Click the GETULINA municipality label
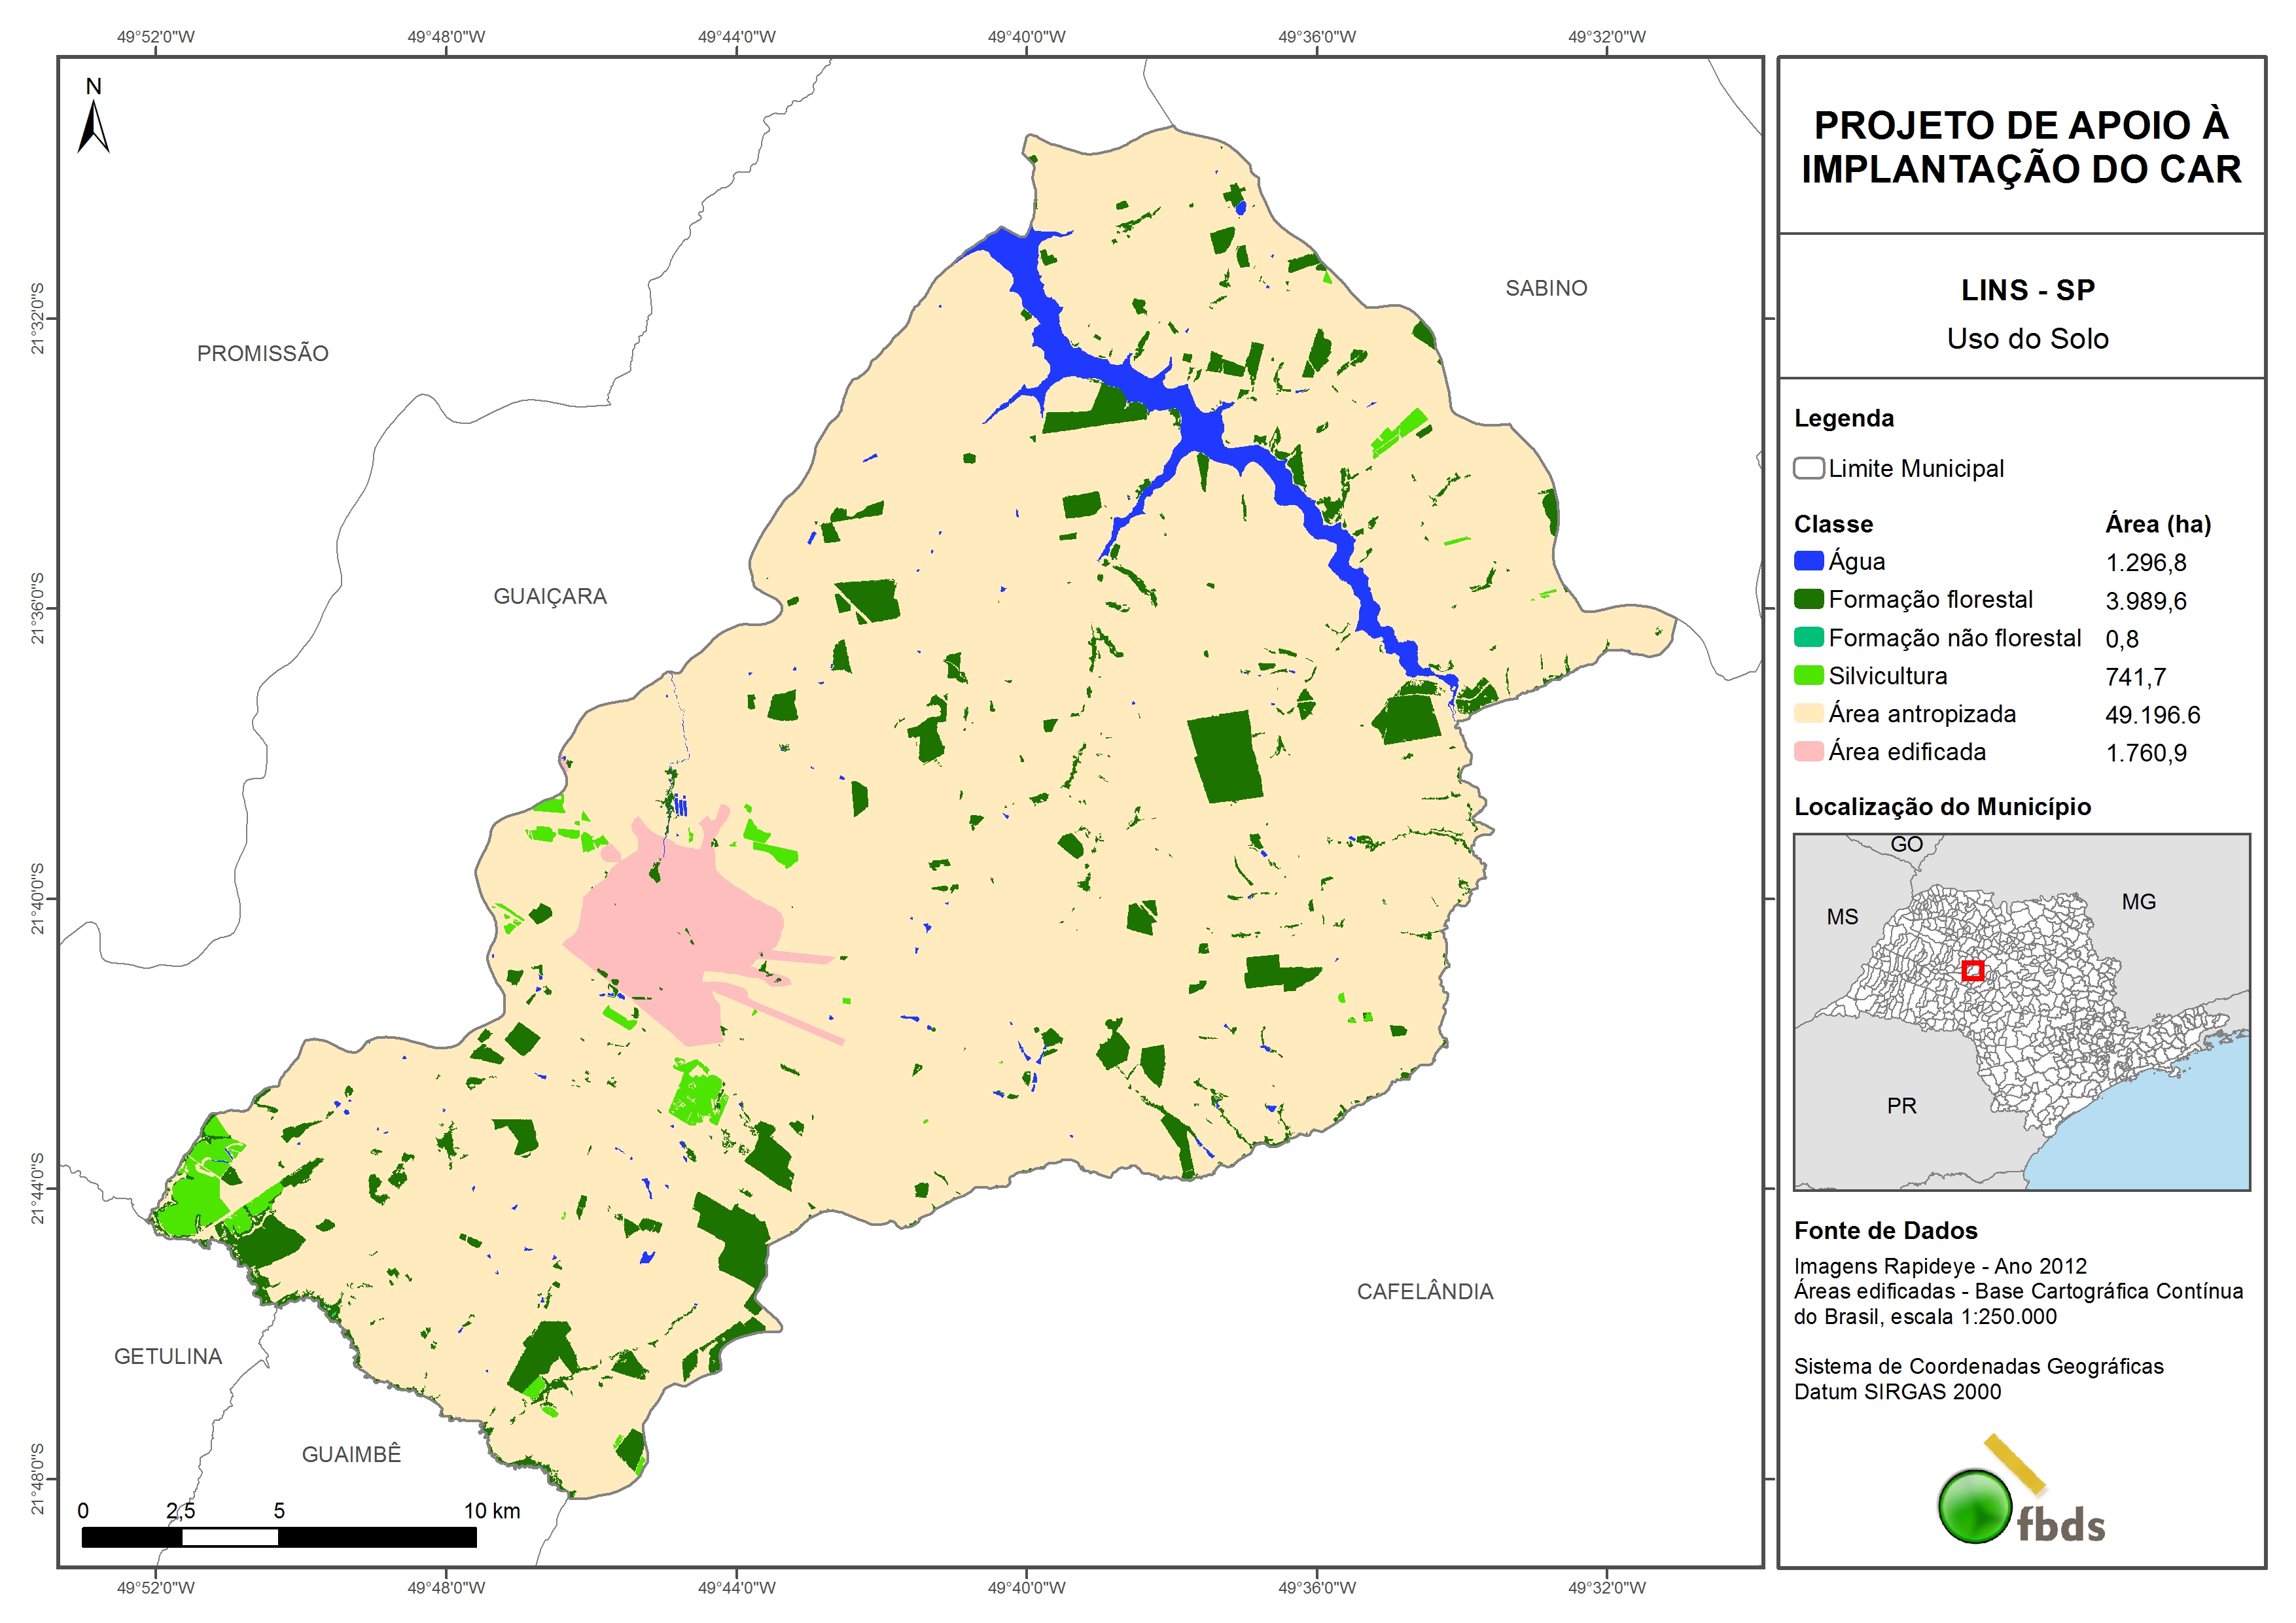The height and width of the screenshot is (1623, 2296). 168,1356
